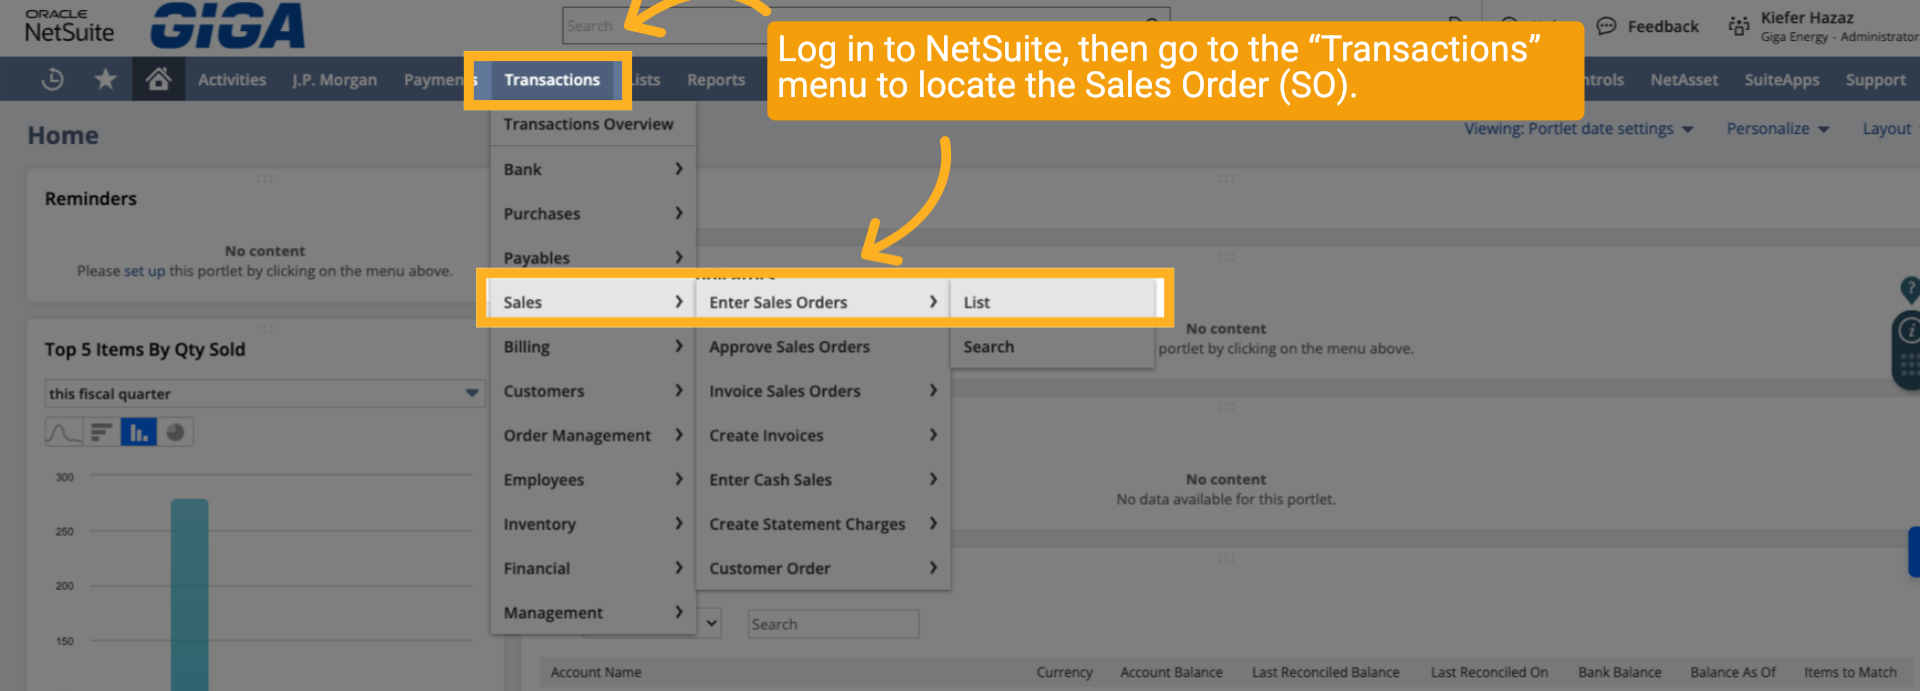Viewport: 1920px width, 691px height.
Task: Select List under Enter Sales Orders
Action: coord(1053,302)
